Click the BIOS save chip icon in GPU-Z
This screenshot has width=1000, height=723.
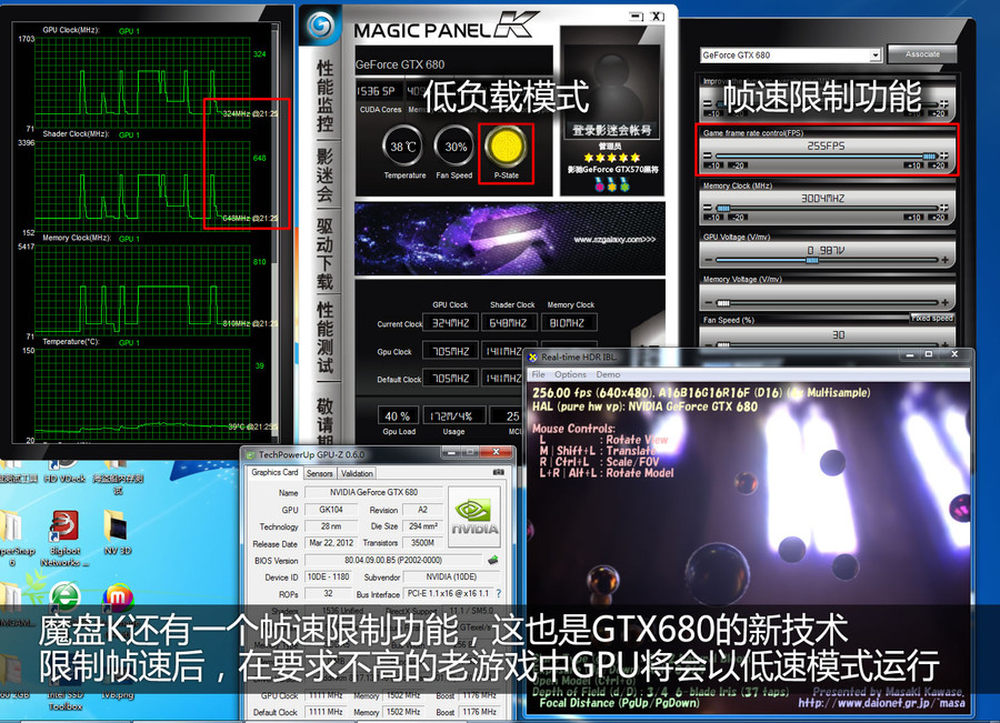(x=493, y=560)
